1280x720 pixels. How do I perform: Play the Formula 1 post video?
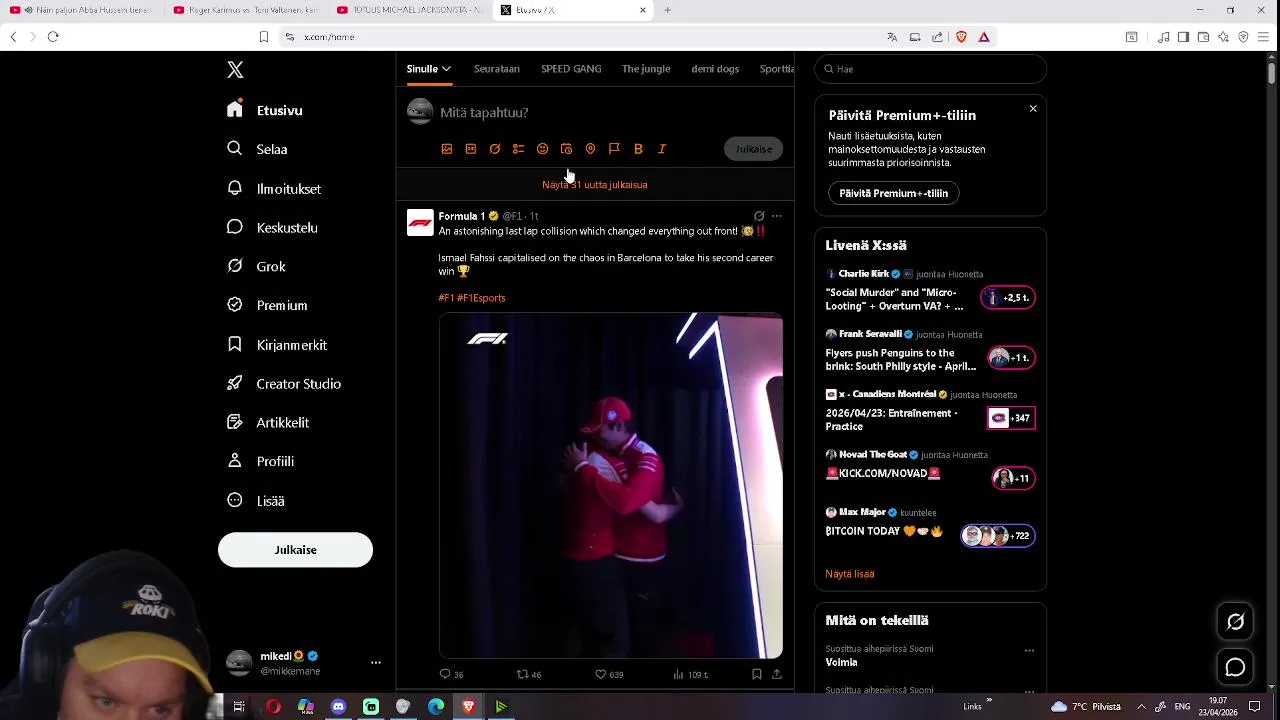pos(611,486)
